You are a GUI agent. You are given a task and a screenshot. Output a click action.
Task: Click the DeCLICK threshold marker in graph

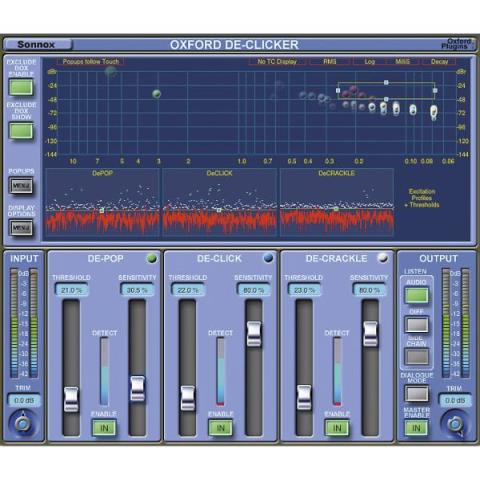219,210
